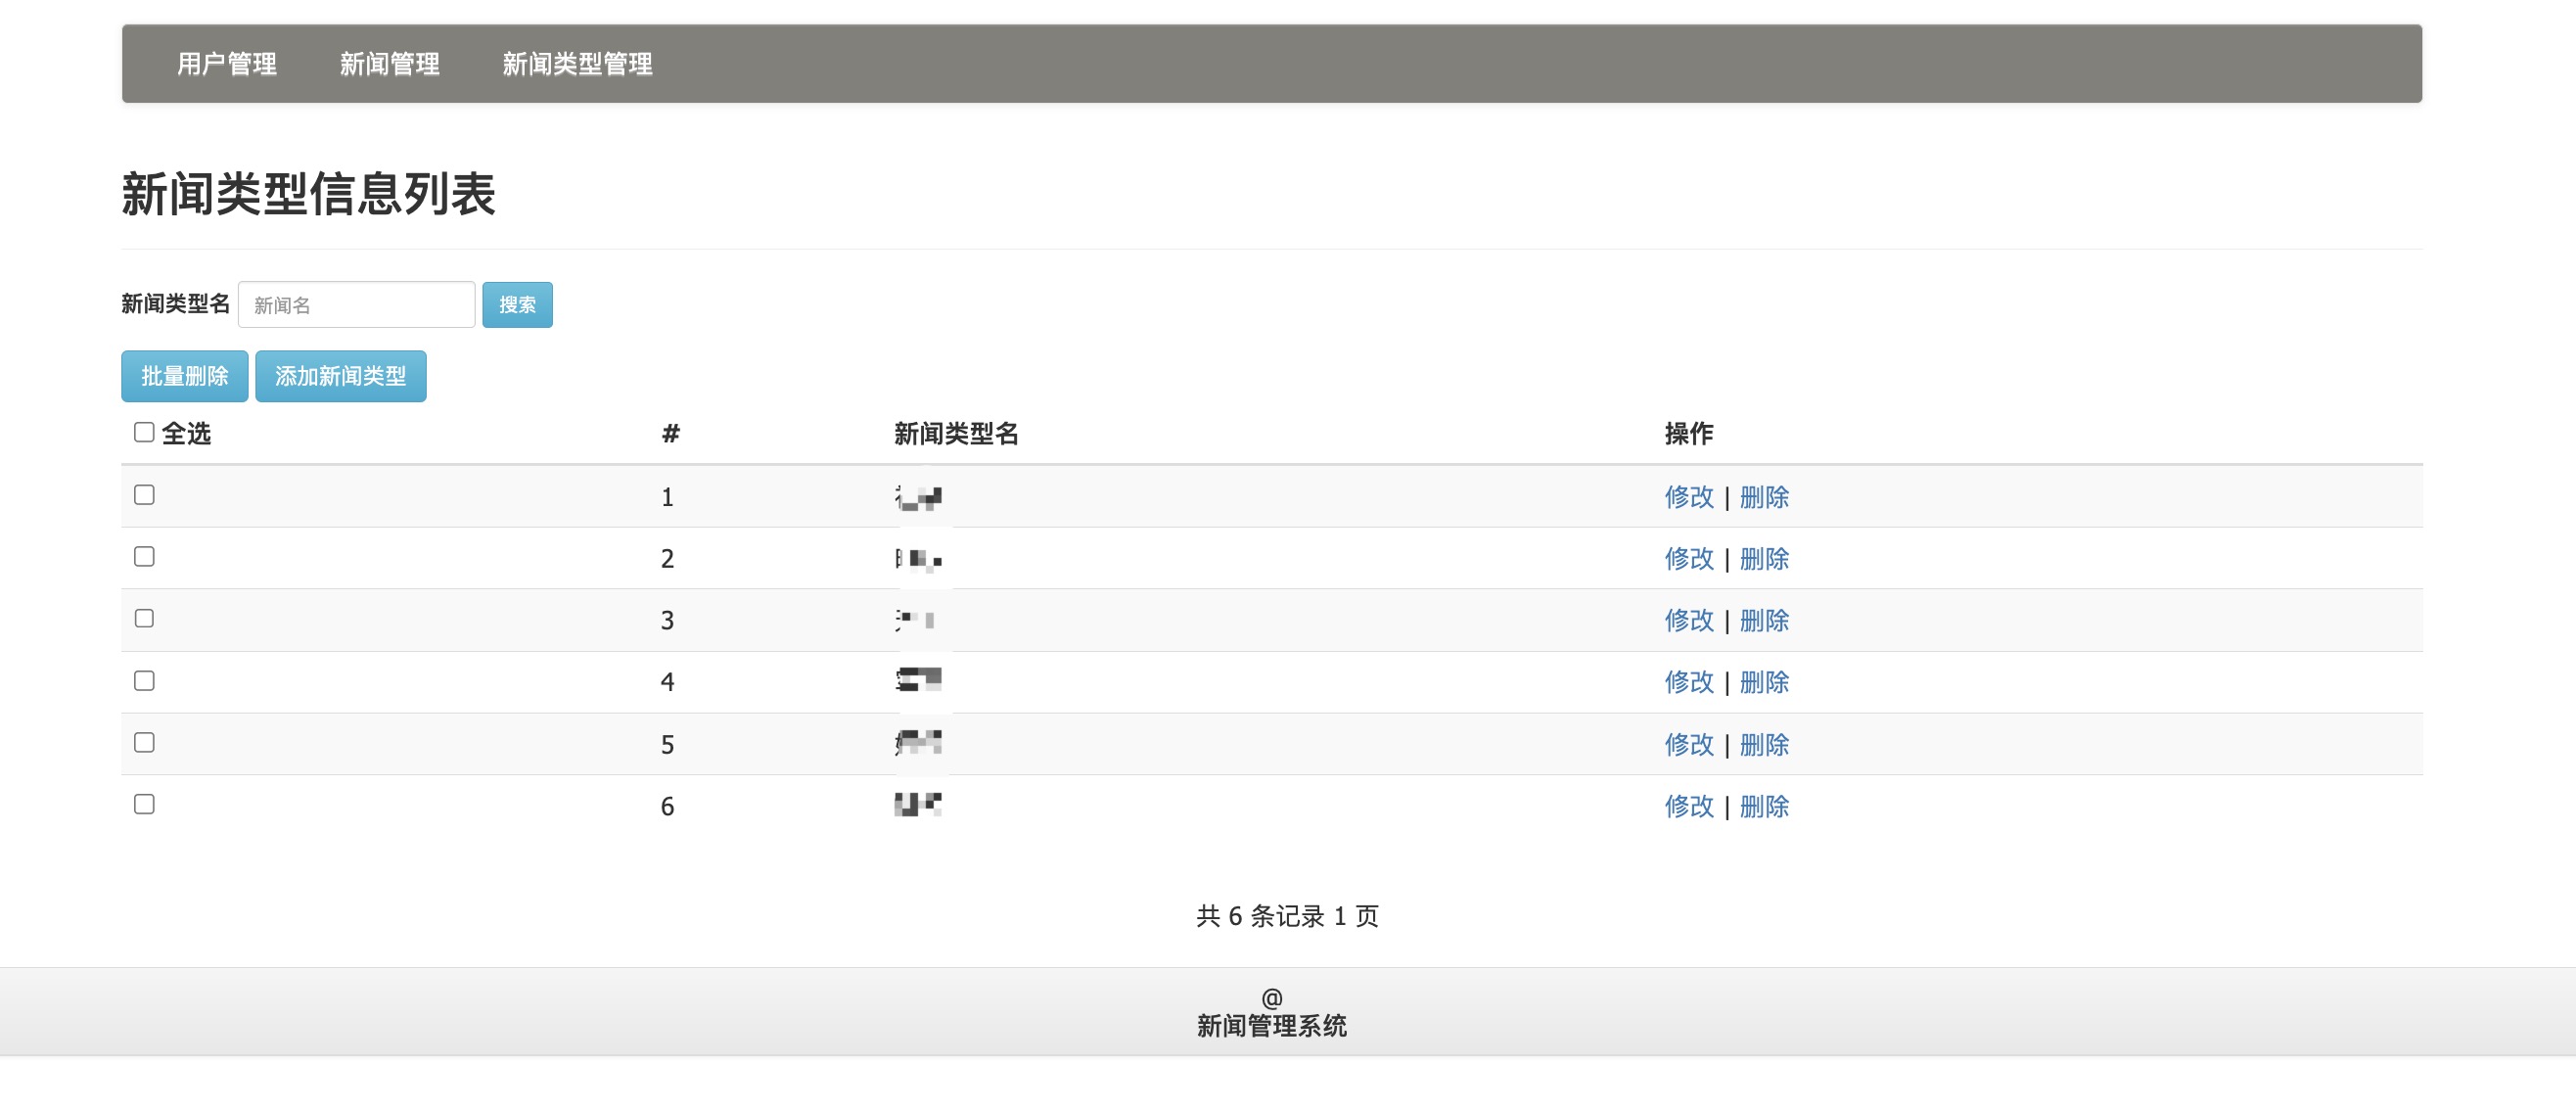The width and height of the screenshot is (2576, 1110).
Task: Toggle the 全选 checkbox
Action: point(144,432)
